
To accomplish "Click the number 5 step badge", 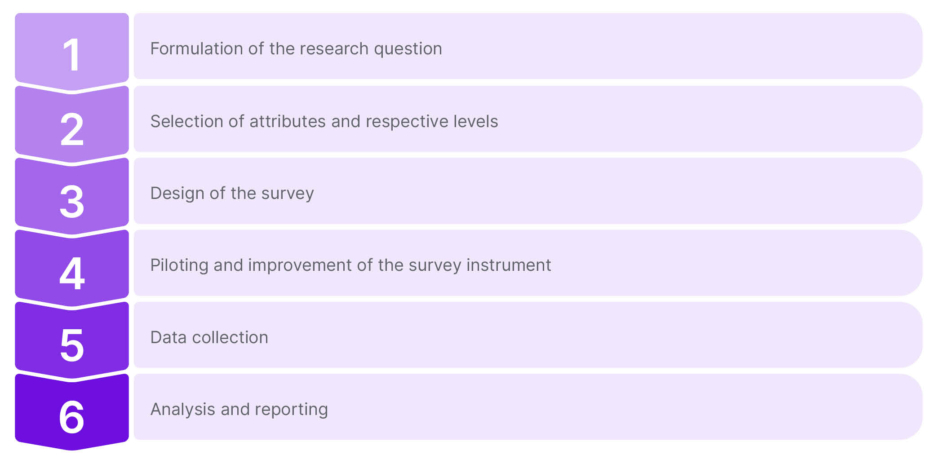I will pyautogui.click(x=72, y=342).
